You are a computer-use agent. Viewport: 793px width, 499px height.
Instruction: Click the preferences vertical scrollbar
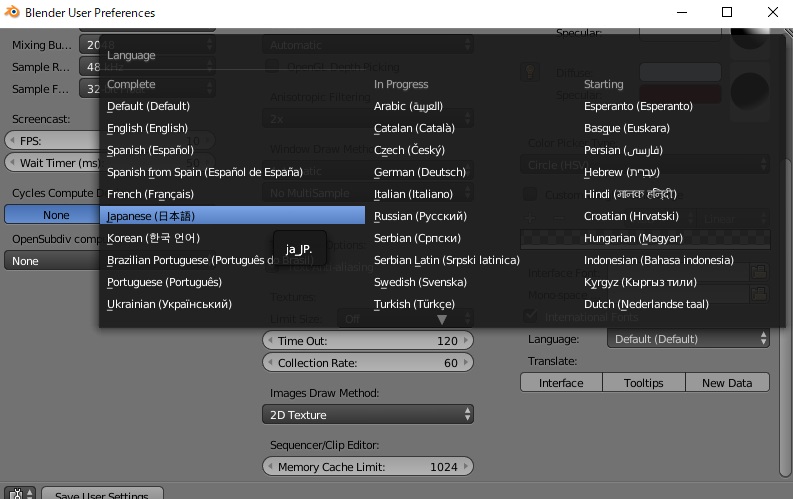(x=786, y=319)
